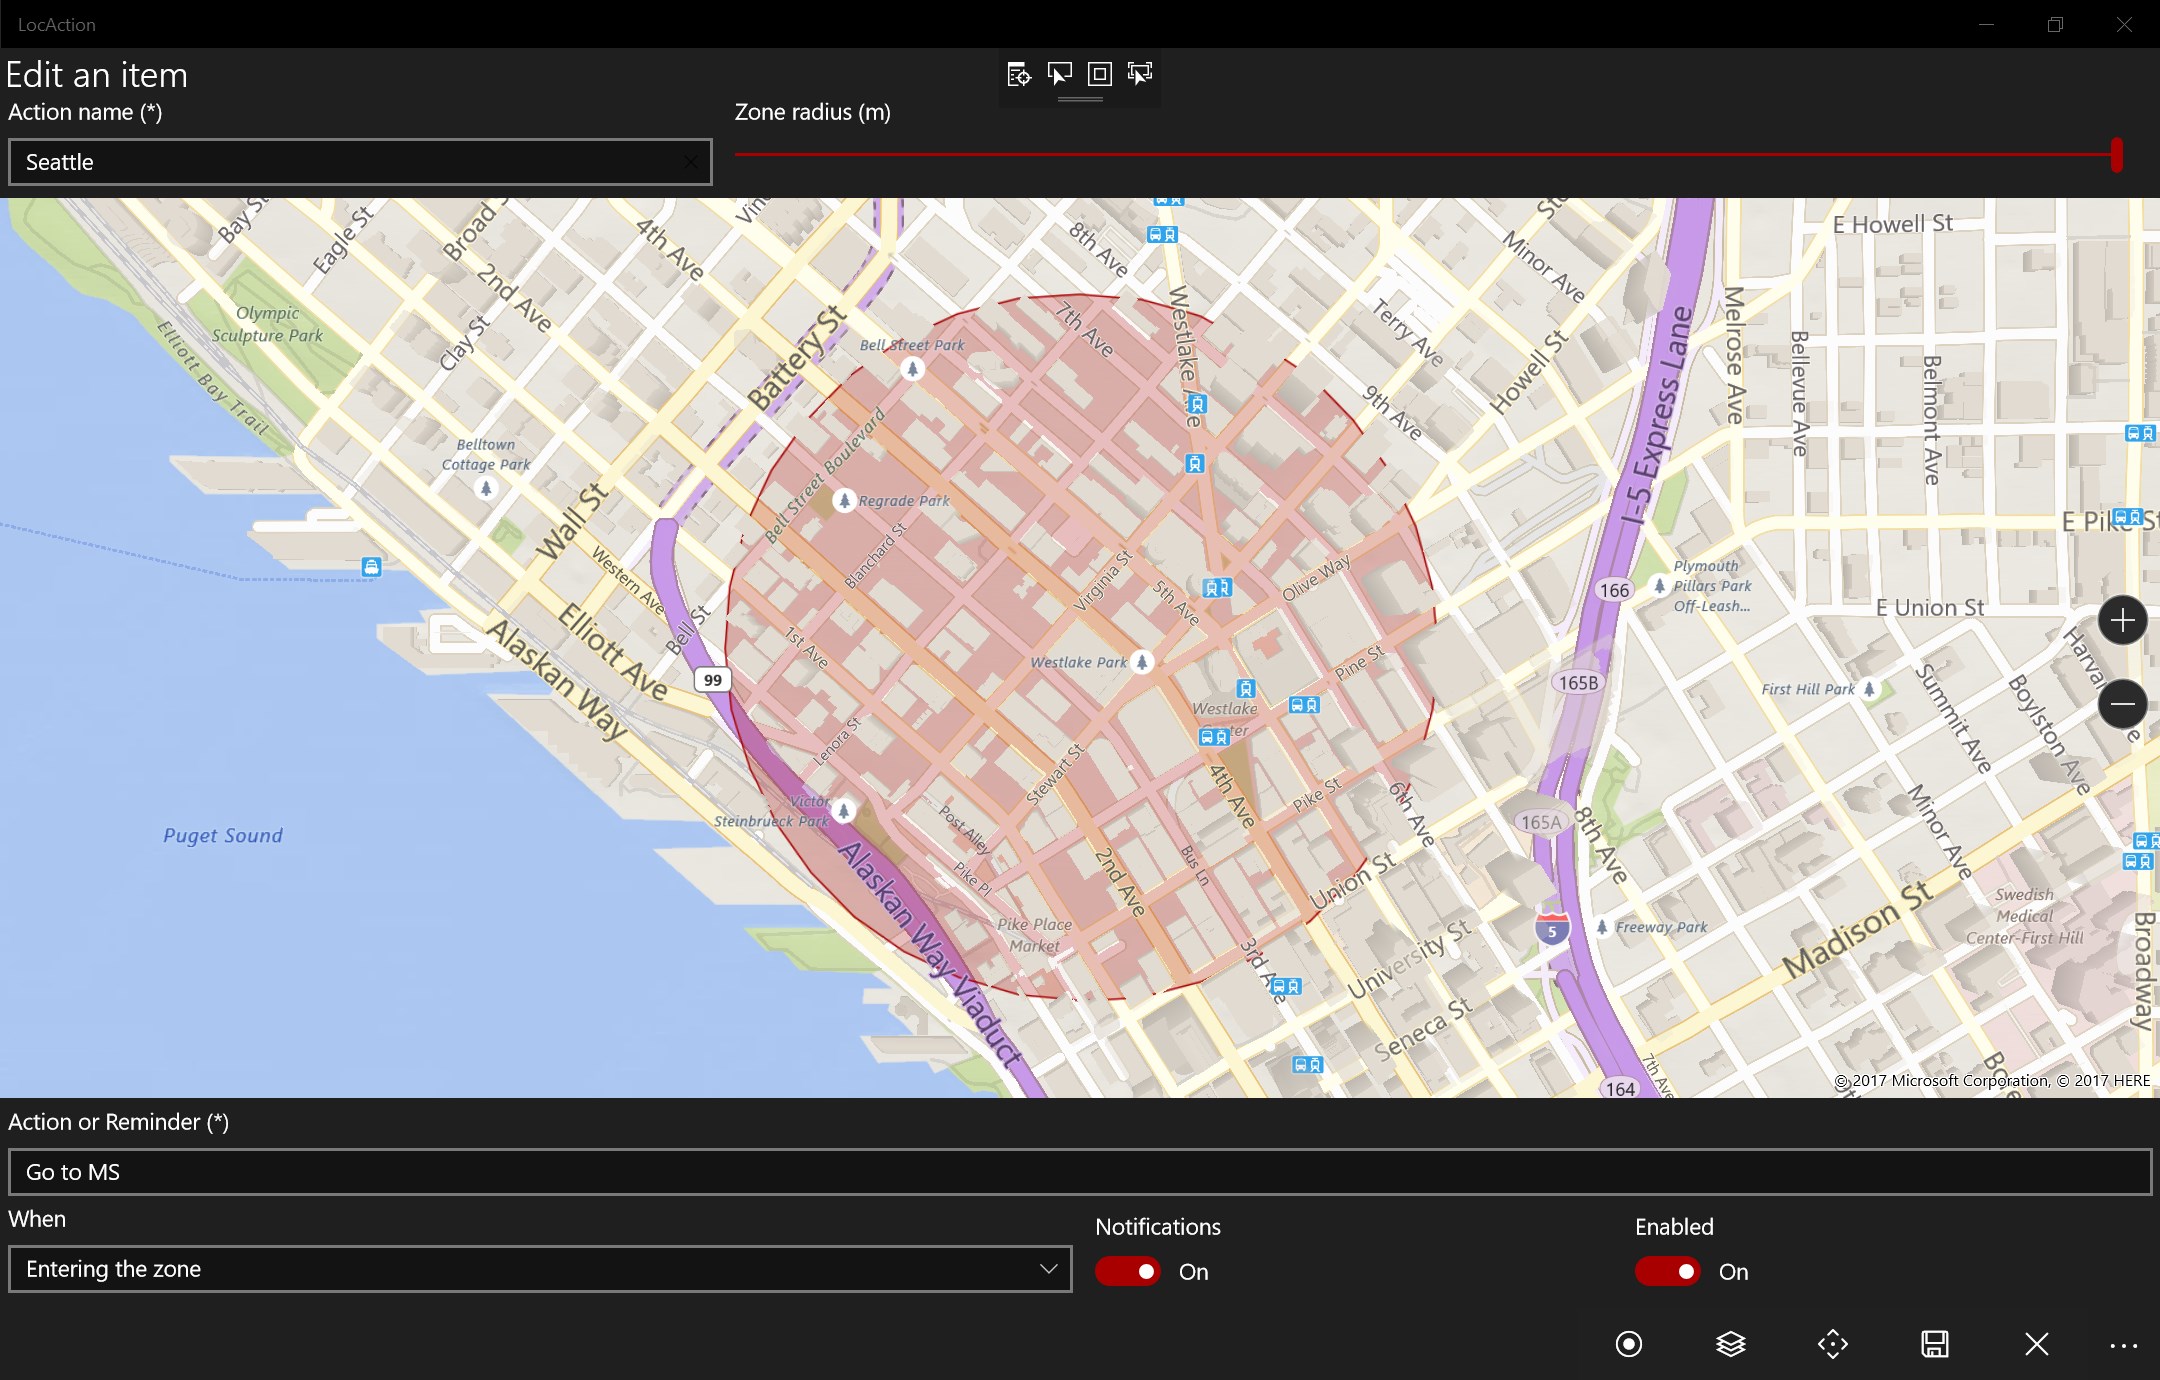Image resolution: width=2160 pixels, height=1380 pixels.
Task: Click the live visual tree crosshair icon
Action: [x=1019, y=74]
